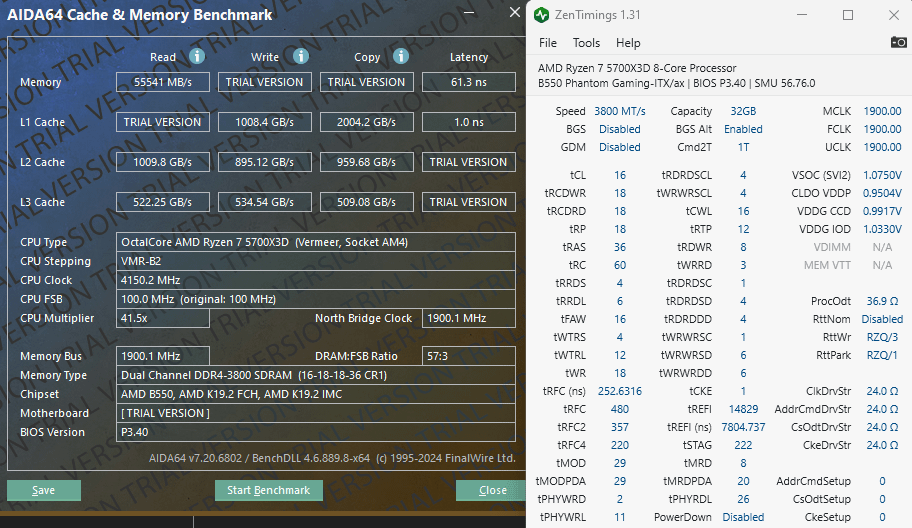Click the info icon next to Read
Screen dimensions: 912x528
[x=197, y=56]
